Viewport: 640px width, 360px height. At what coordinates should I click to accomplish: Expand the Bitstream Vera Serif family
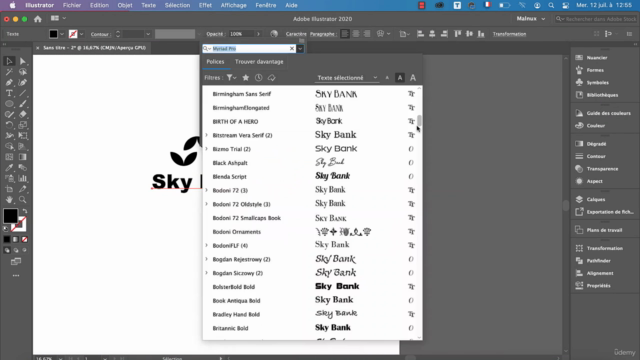(207, 135)
